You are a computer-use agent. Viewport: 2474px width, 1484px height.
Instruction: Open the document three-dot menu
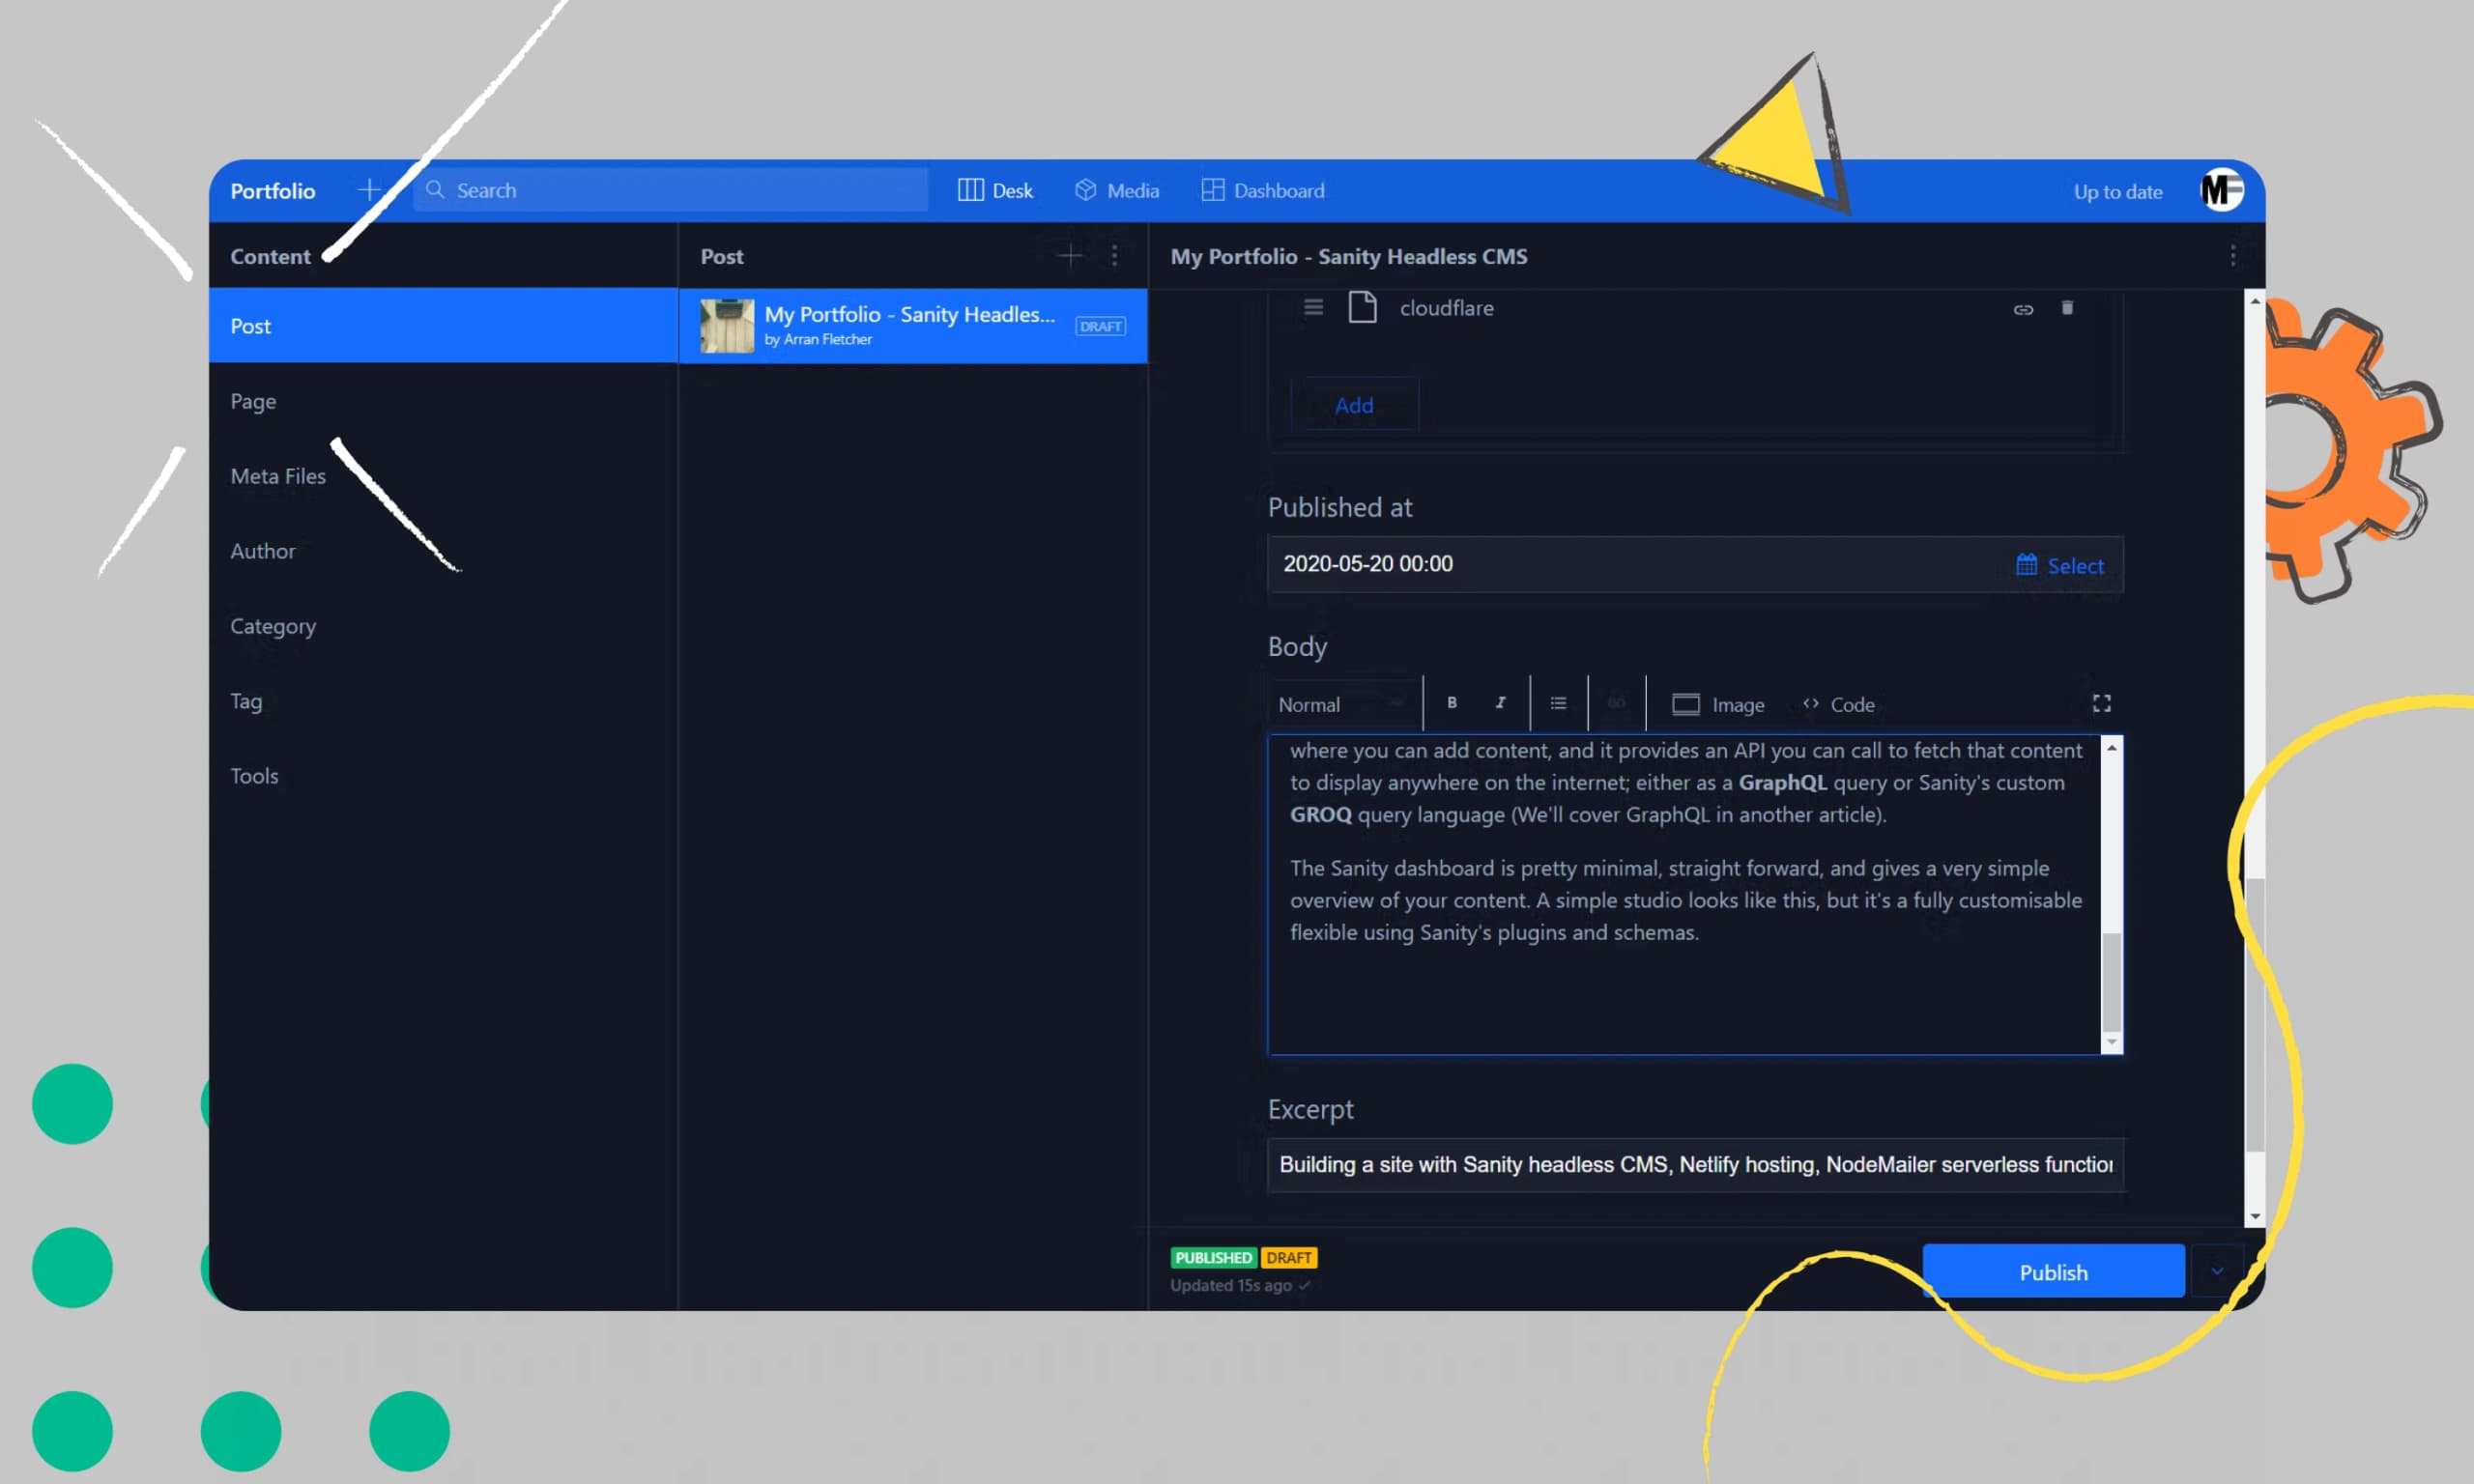[x=2232, y=256]
